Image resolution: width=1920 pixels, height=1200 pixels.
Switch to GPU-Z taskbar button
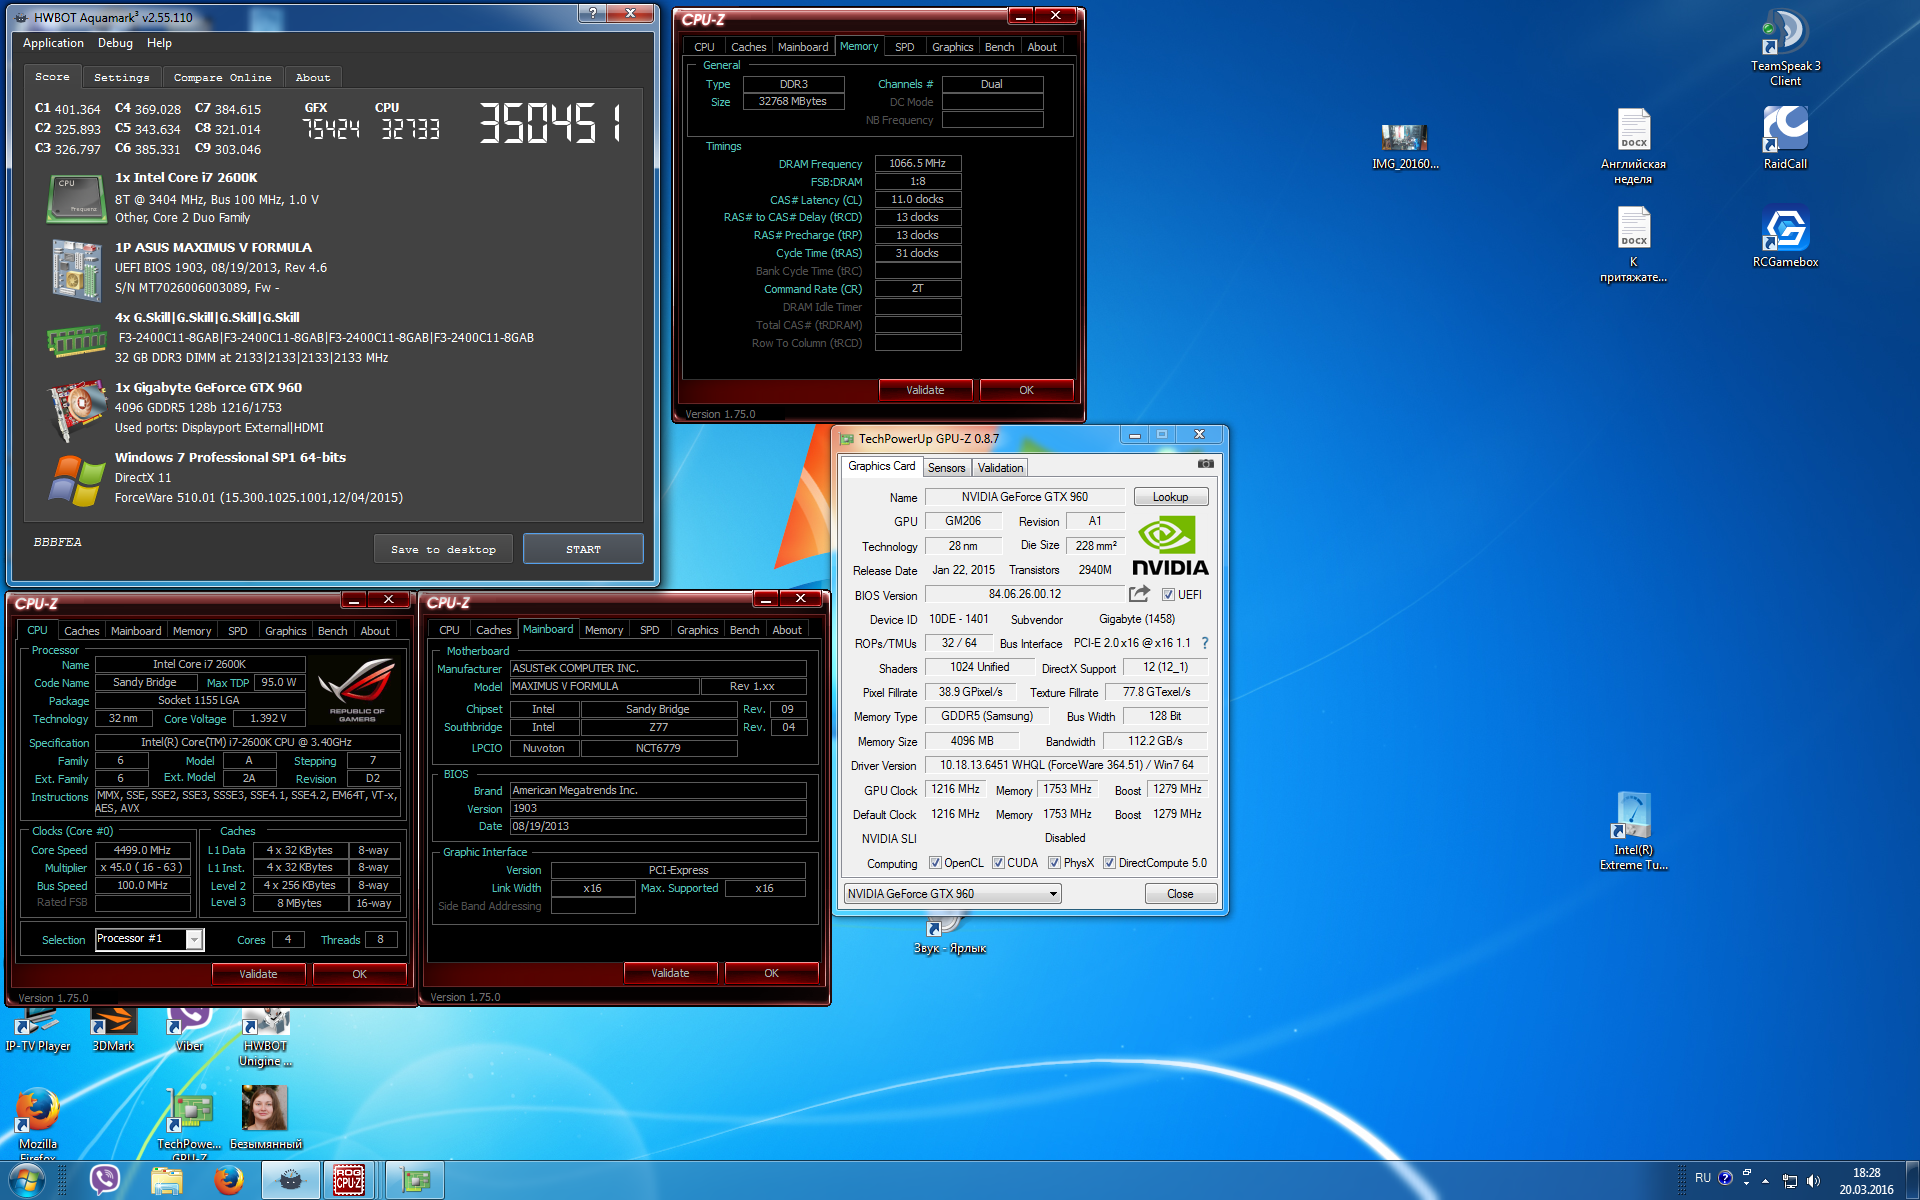click(x=415, y=1180)
